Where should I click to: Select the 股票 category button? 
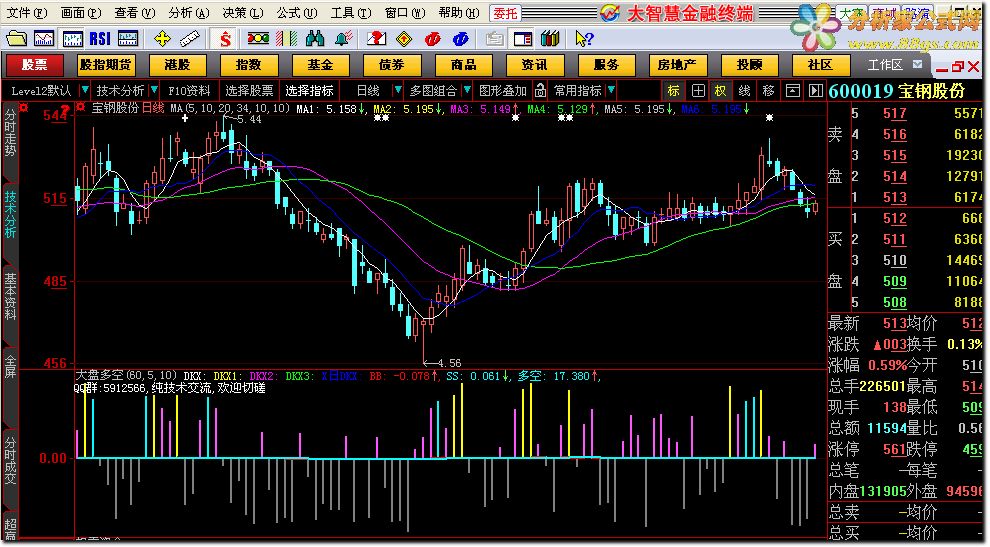(35, 64)
